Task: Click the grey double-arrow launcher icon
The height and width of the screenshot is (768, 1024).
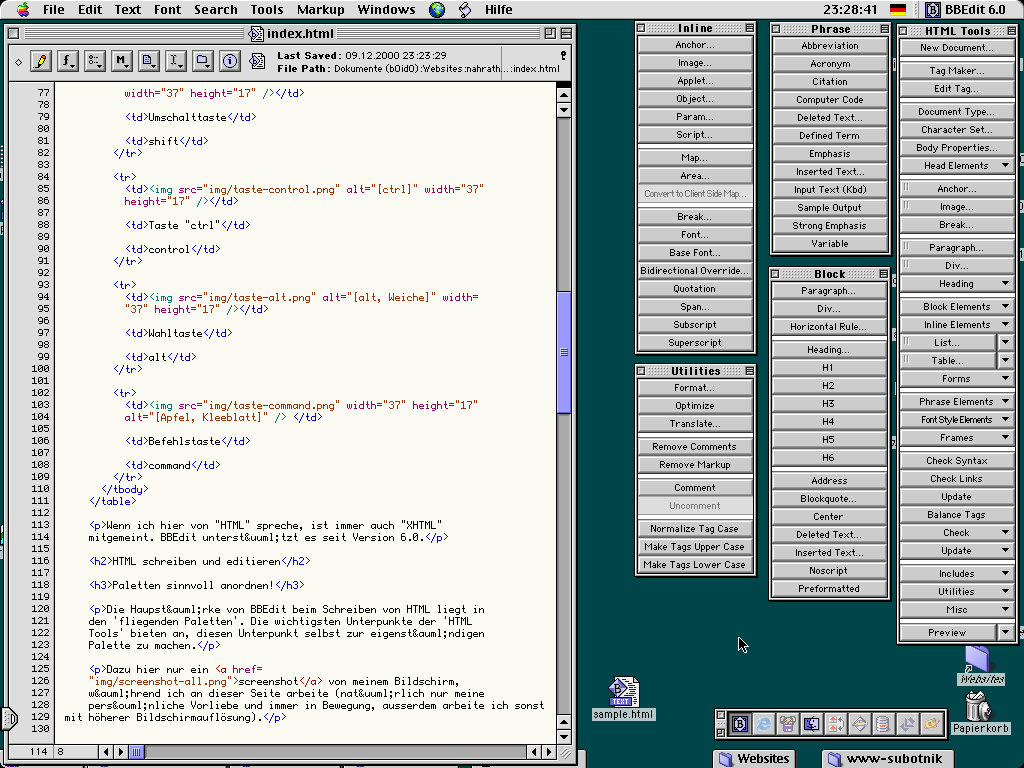Action: click(907, 724)
